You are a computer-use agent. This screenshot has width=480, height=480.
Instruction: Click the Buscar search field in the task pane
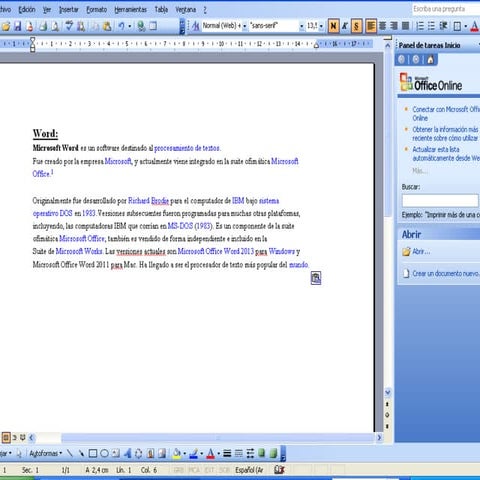[440, 201]
